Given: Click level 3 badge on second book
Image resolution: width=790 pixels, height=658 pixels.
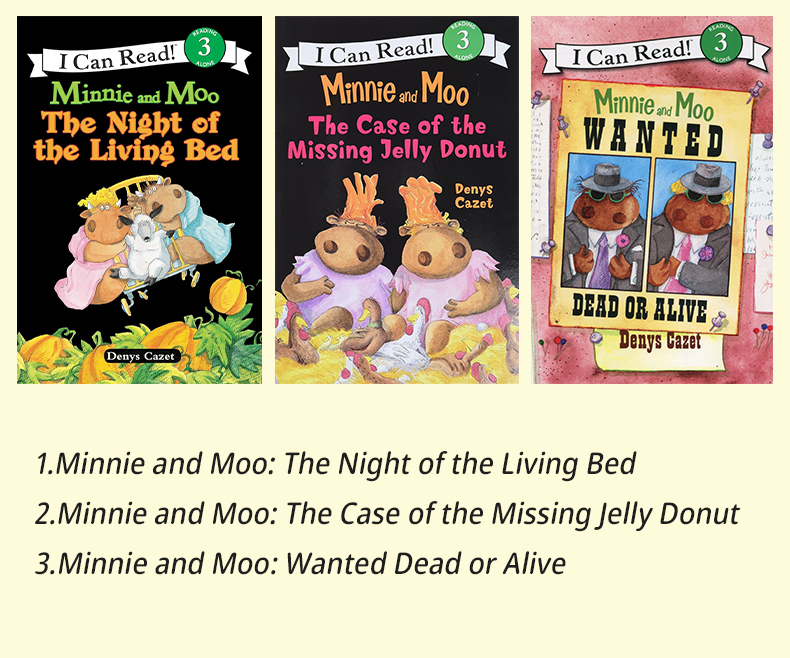Looking at the screenshot, I should pos(464,41).
